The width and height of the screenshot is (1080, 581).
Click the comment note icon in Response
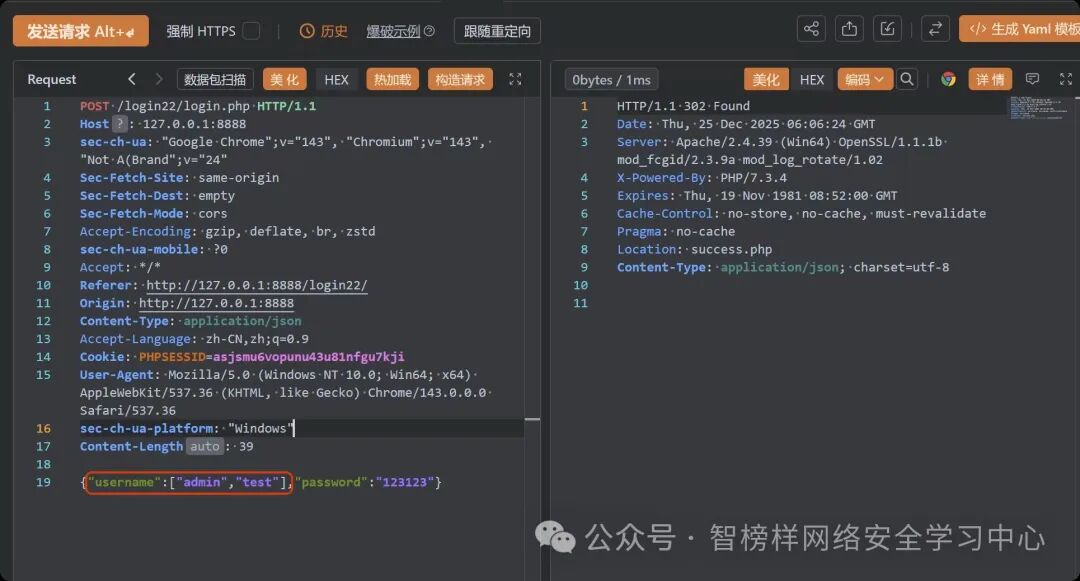[1032, 79]
